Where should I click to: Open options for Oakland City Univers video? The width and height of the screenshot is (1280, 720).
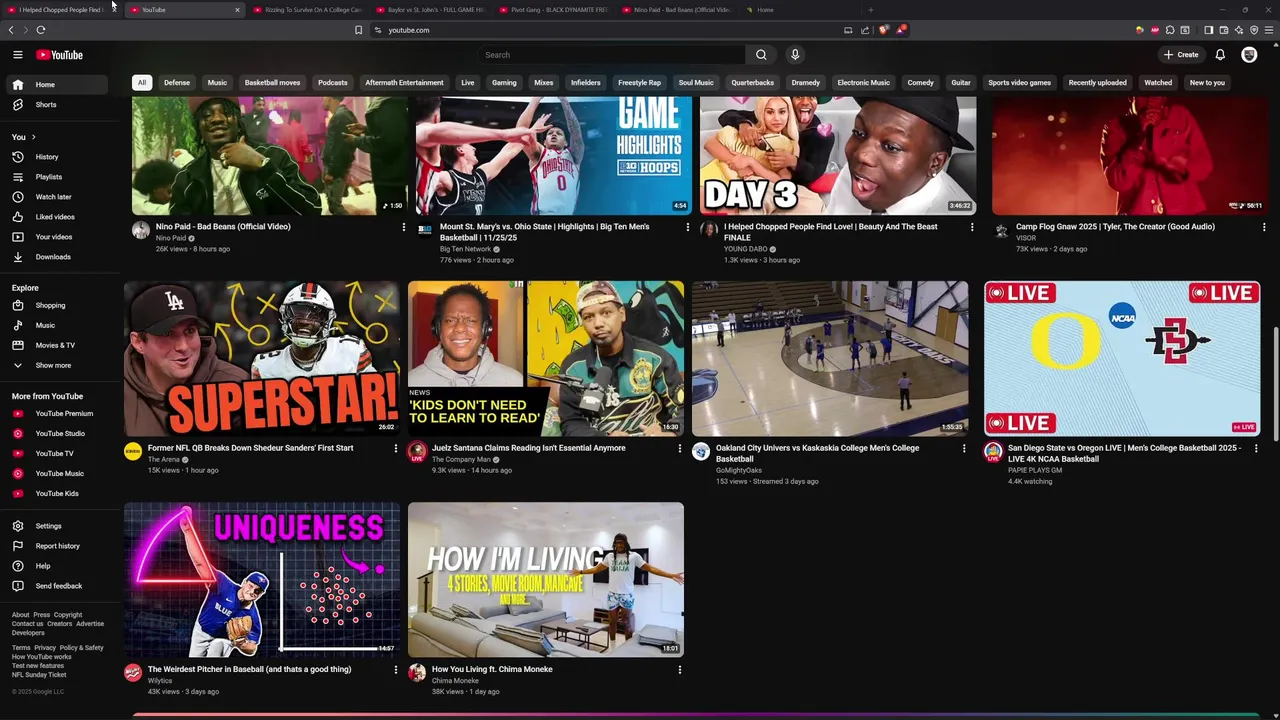coord(963,448)
